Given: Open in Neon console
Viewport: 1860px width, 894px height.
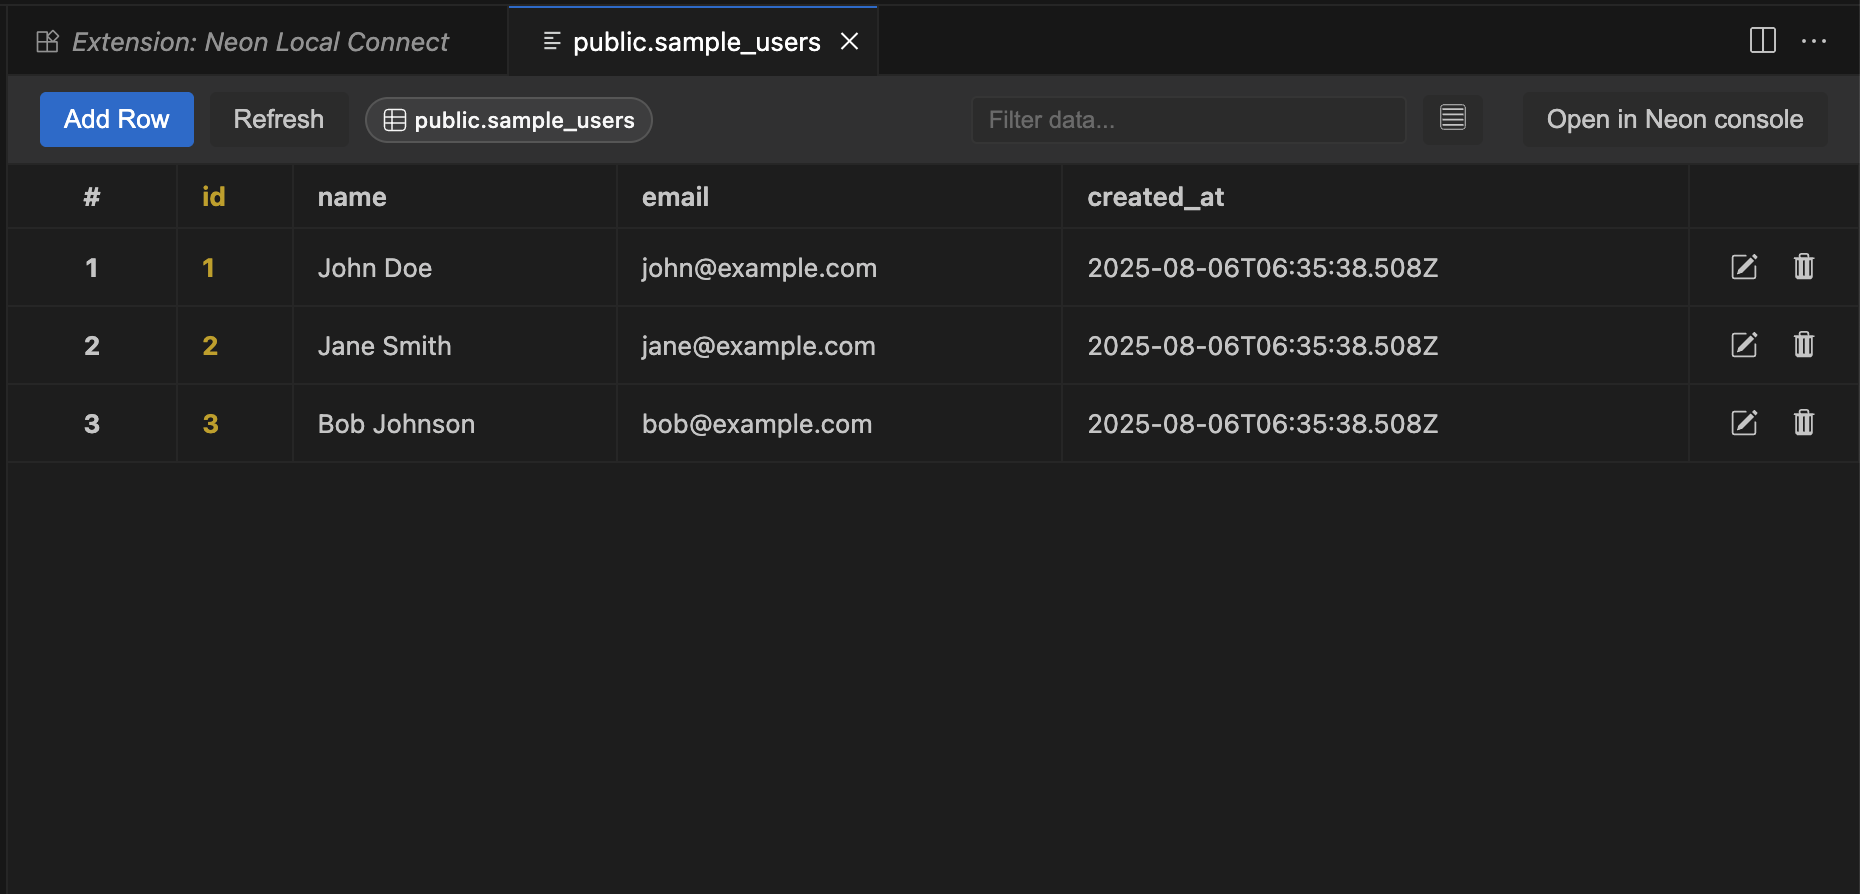Looking at the screenshot, I should [x=1674, y=119].
